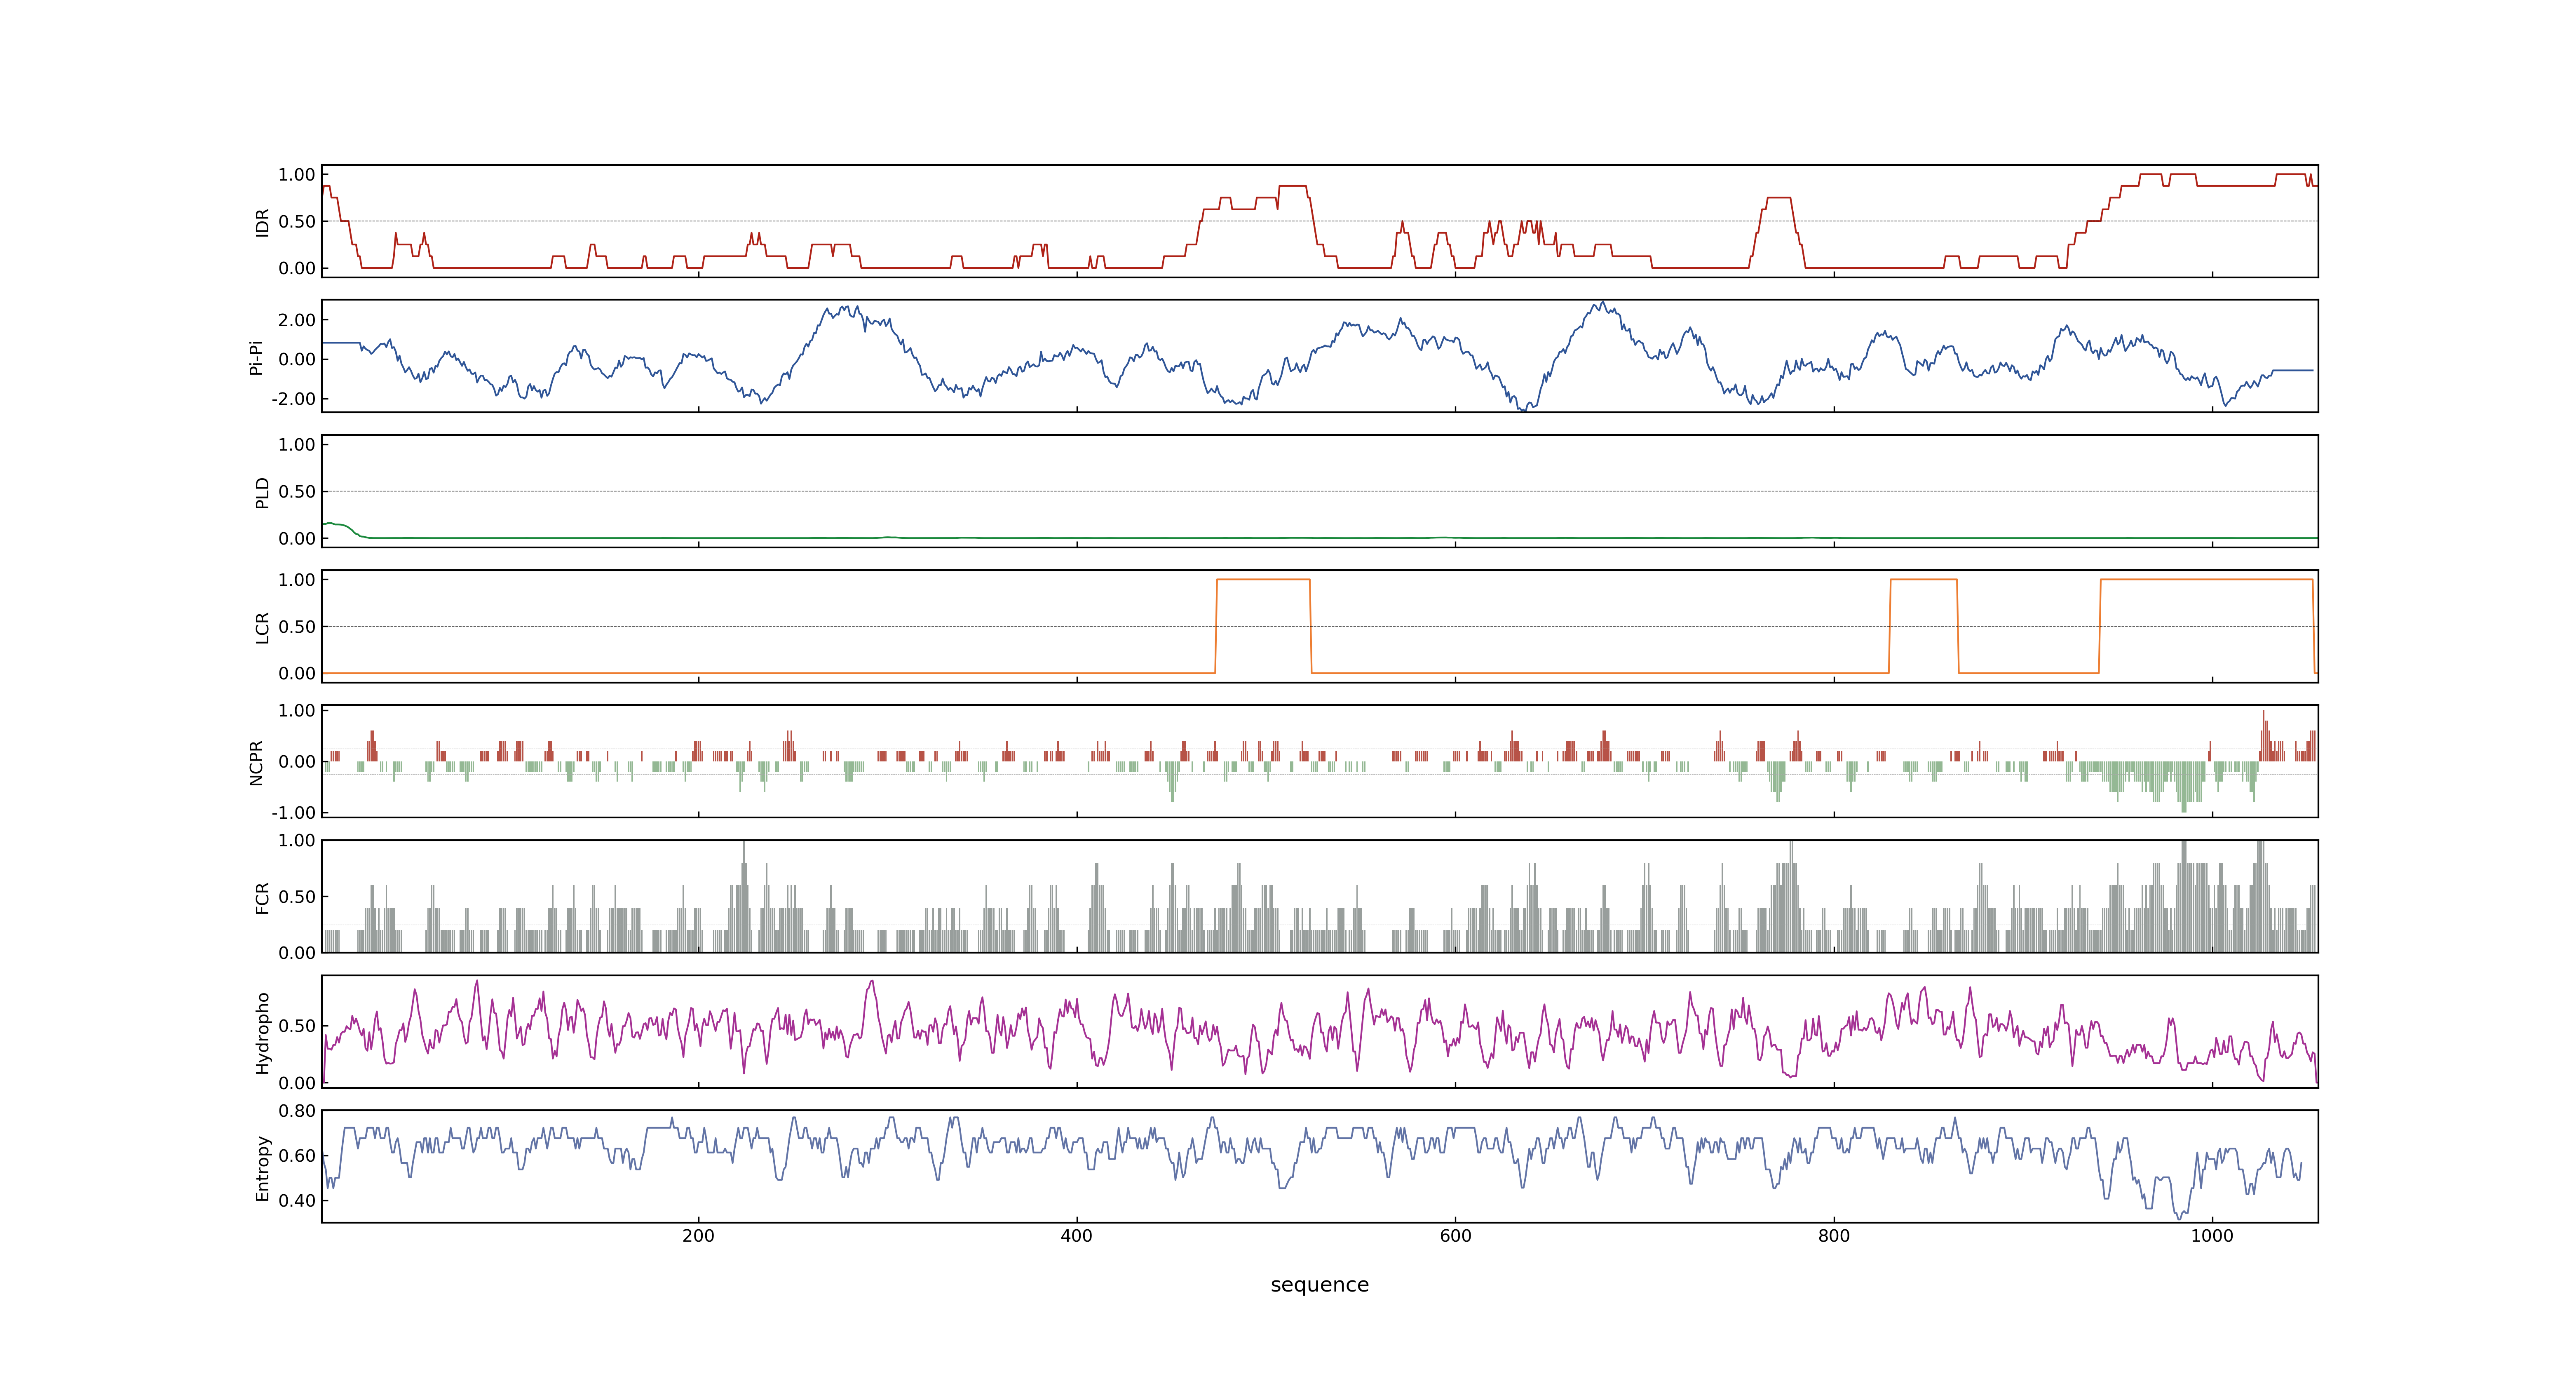
Task: Click the red IDR plateau near residue 770
Action: click(1778, 198)
